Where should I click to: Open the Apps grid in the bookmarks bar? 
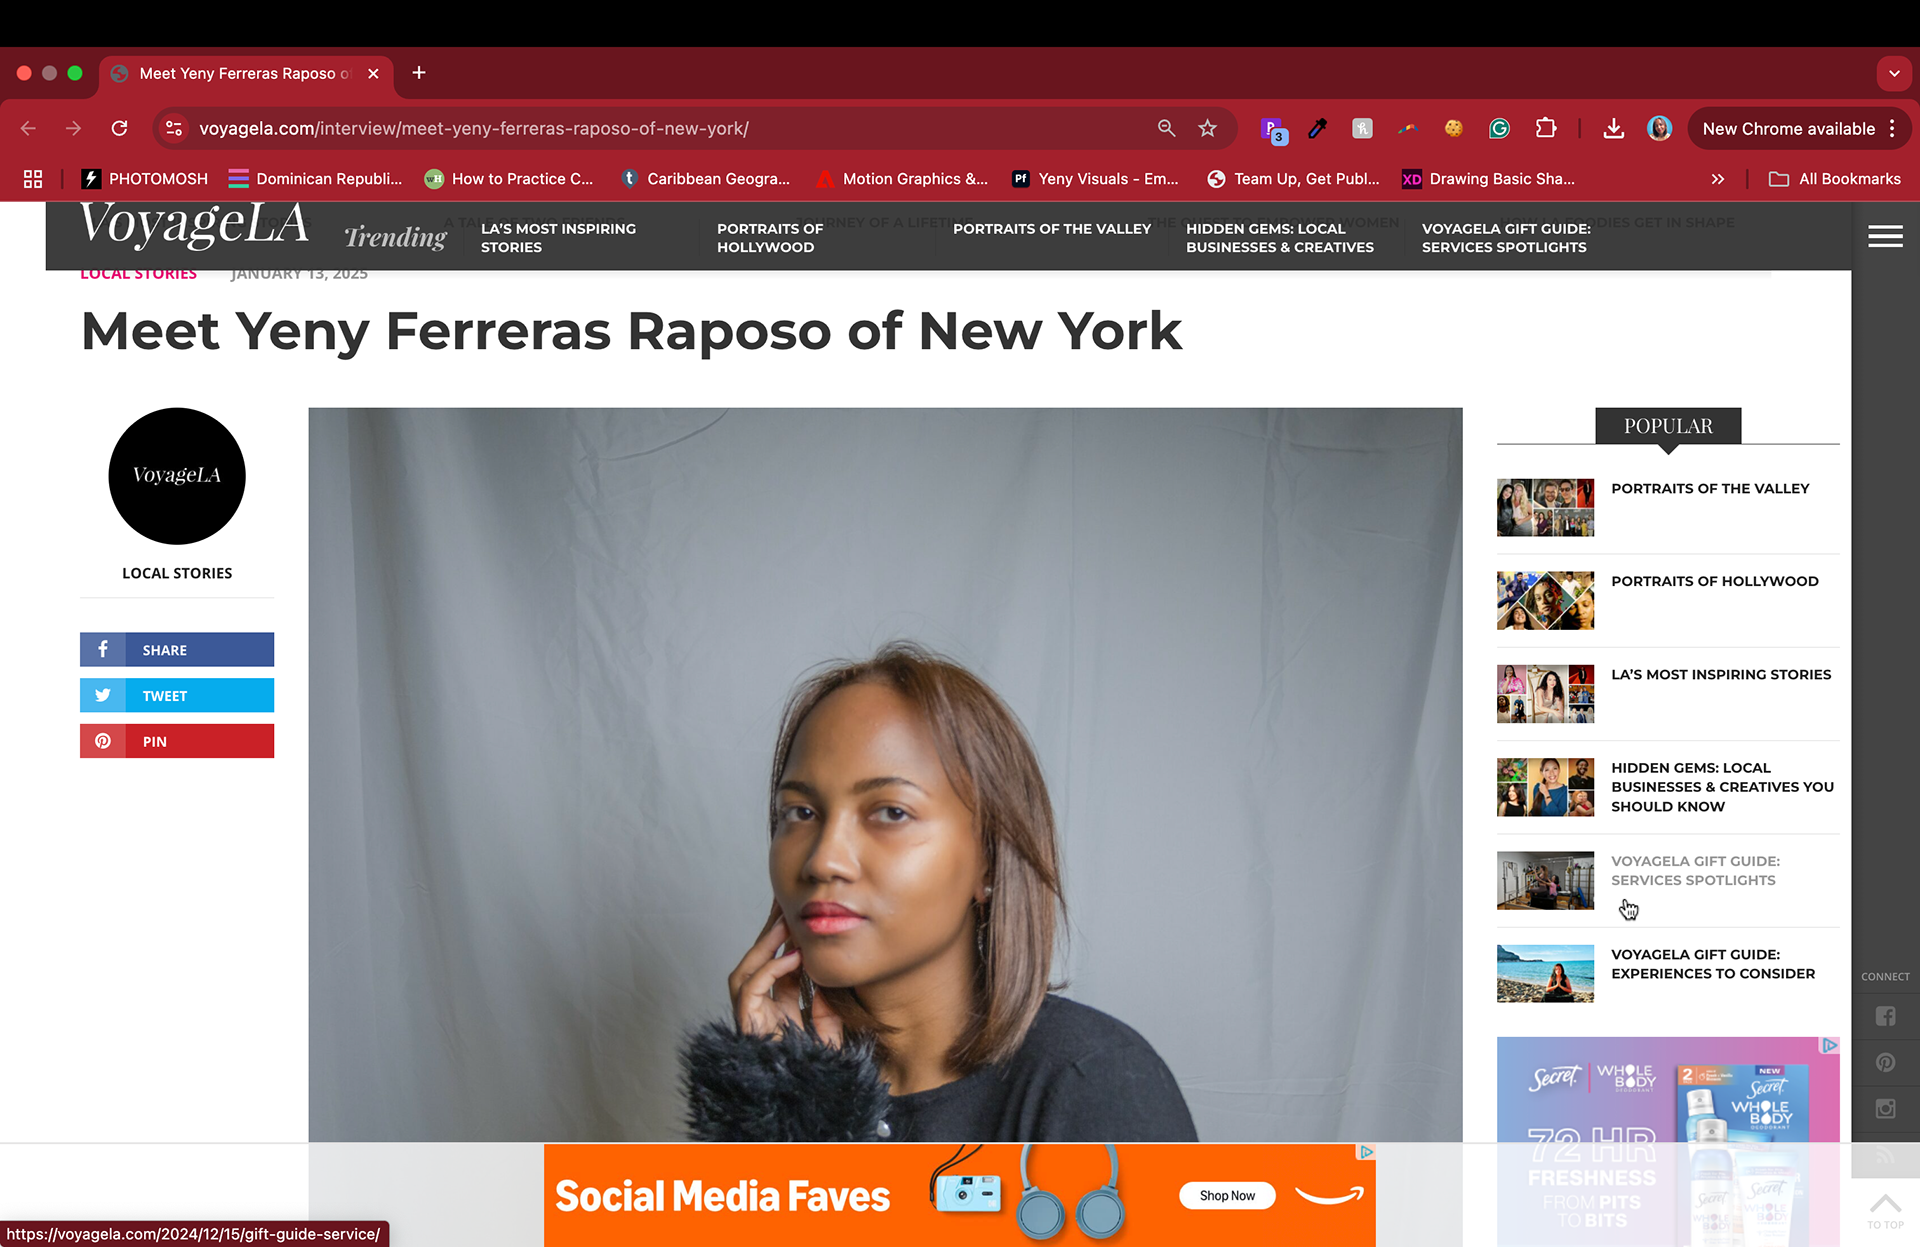[x=33, y=179]
